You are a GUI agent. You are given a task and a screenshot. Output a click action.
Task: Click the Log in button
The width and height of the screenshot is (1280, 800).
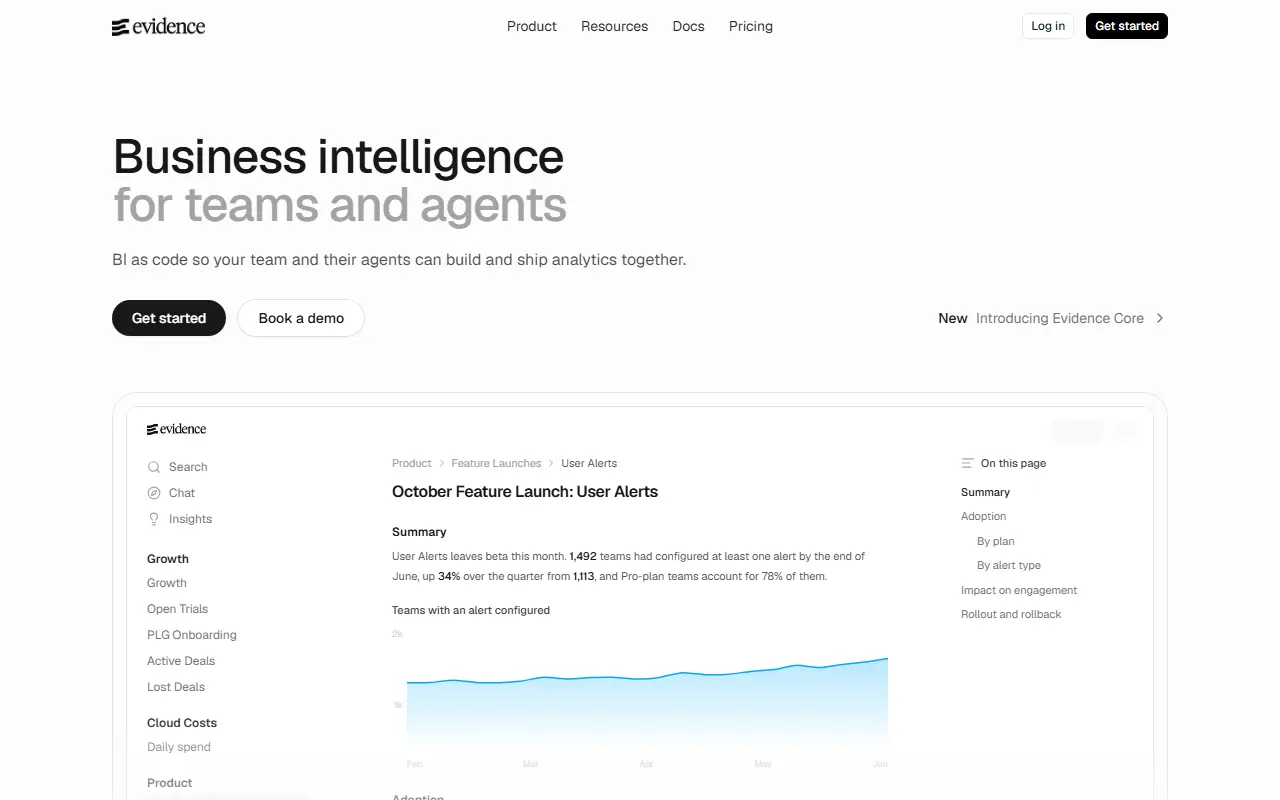coord(1048,26)
